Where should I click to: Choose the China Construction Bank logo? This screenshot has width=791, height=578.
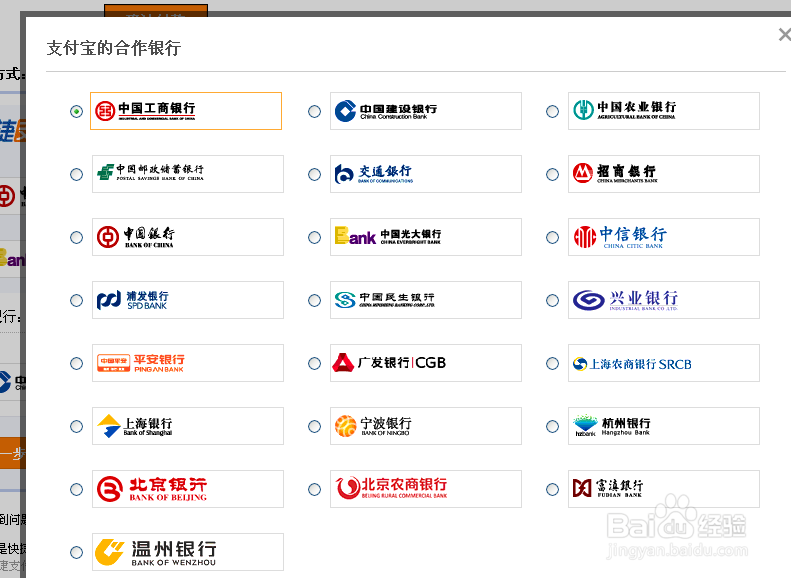426,111
